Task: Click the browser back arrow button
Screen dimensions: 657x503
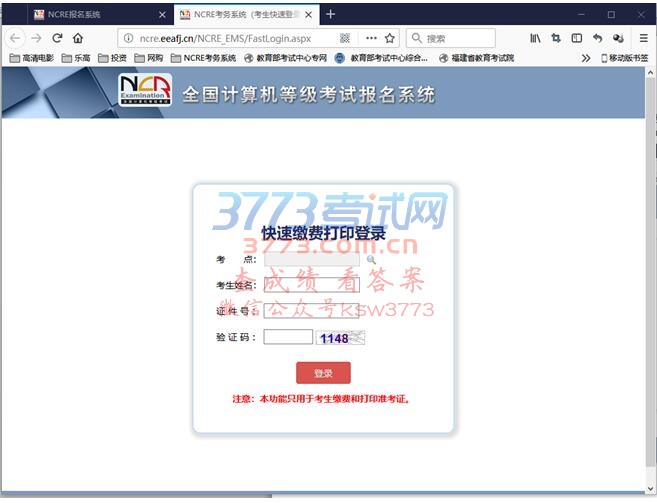Action: (x=15, y=38)
